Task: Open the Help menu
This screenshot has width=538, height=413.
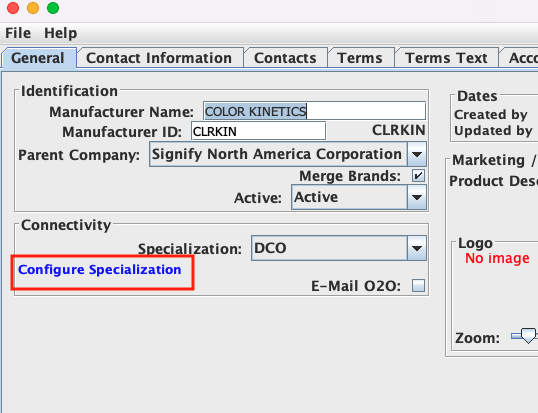Action: [x=61, y=33]
